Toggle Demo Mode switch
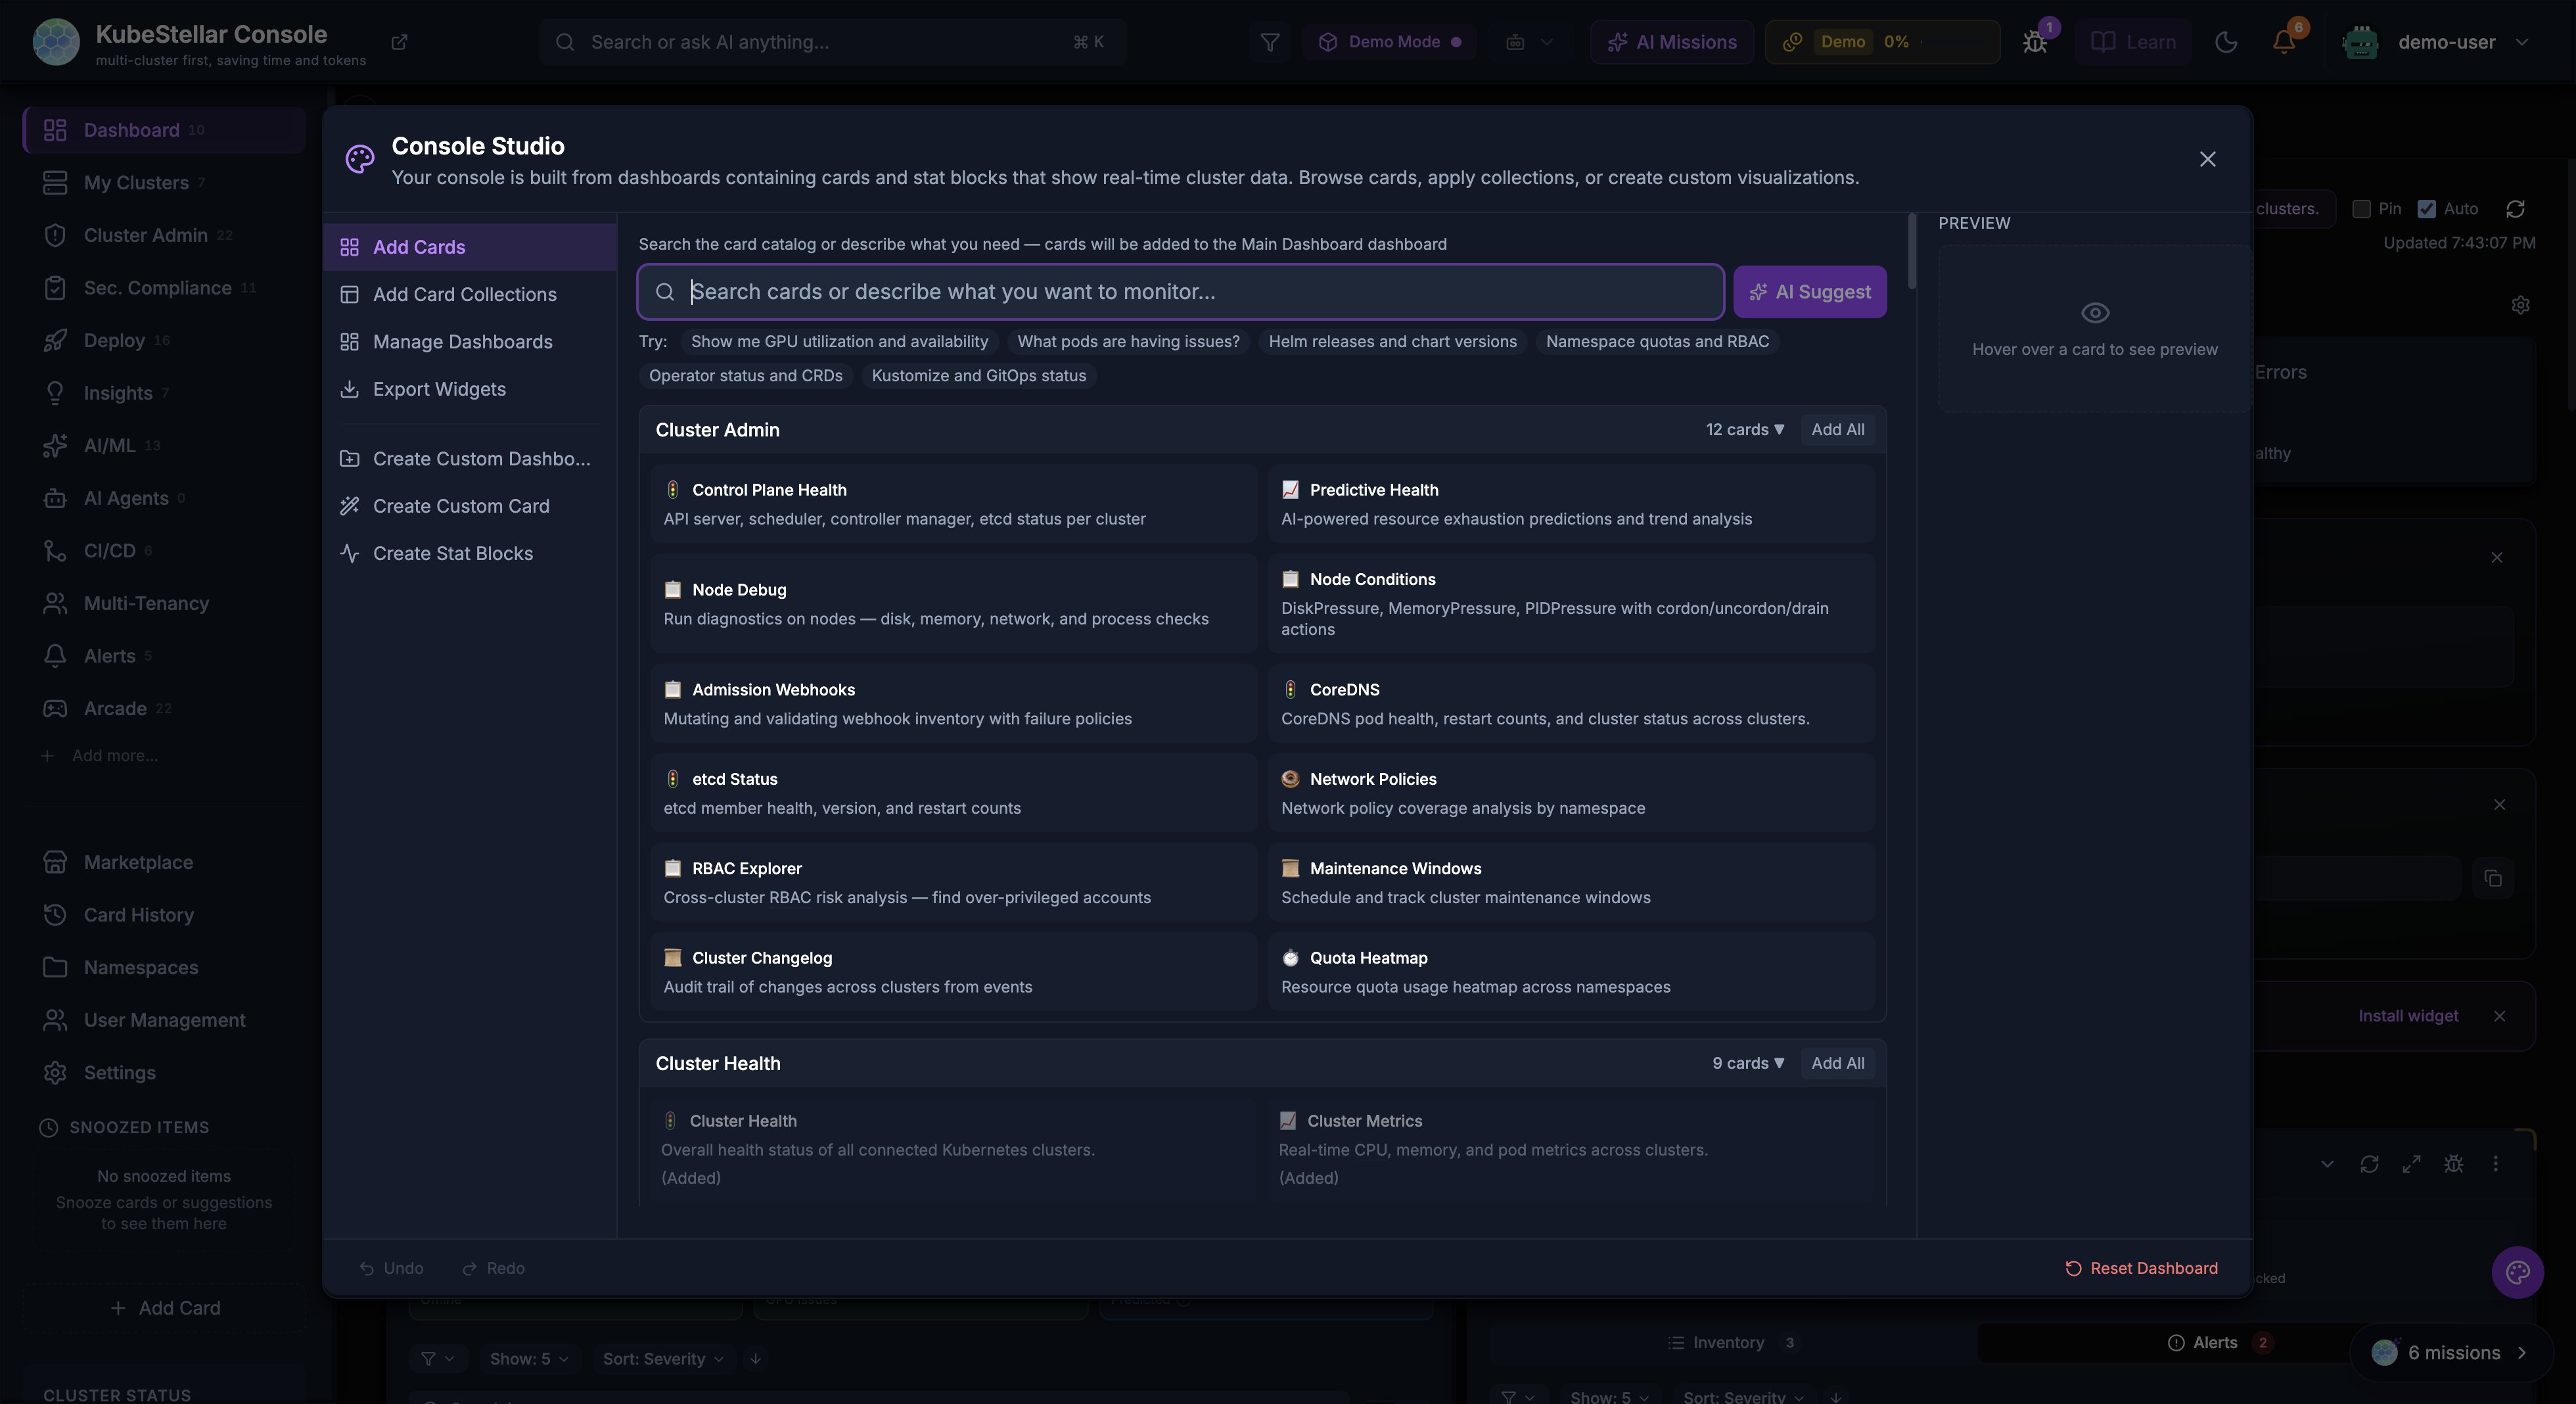The width and height of the screenshot is (2576, 1404). pyautogui.click(x=1391, y=42)
